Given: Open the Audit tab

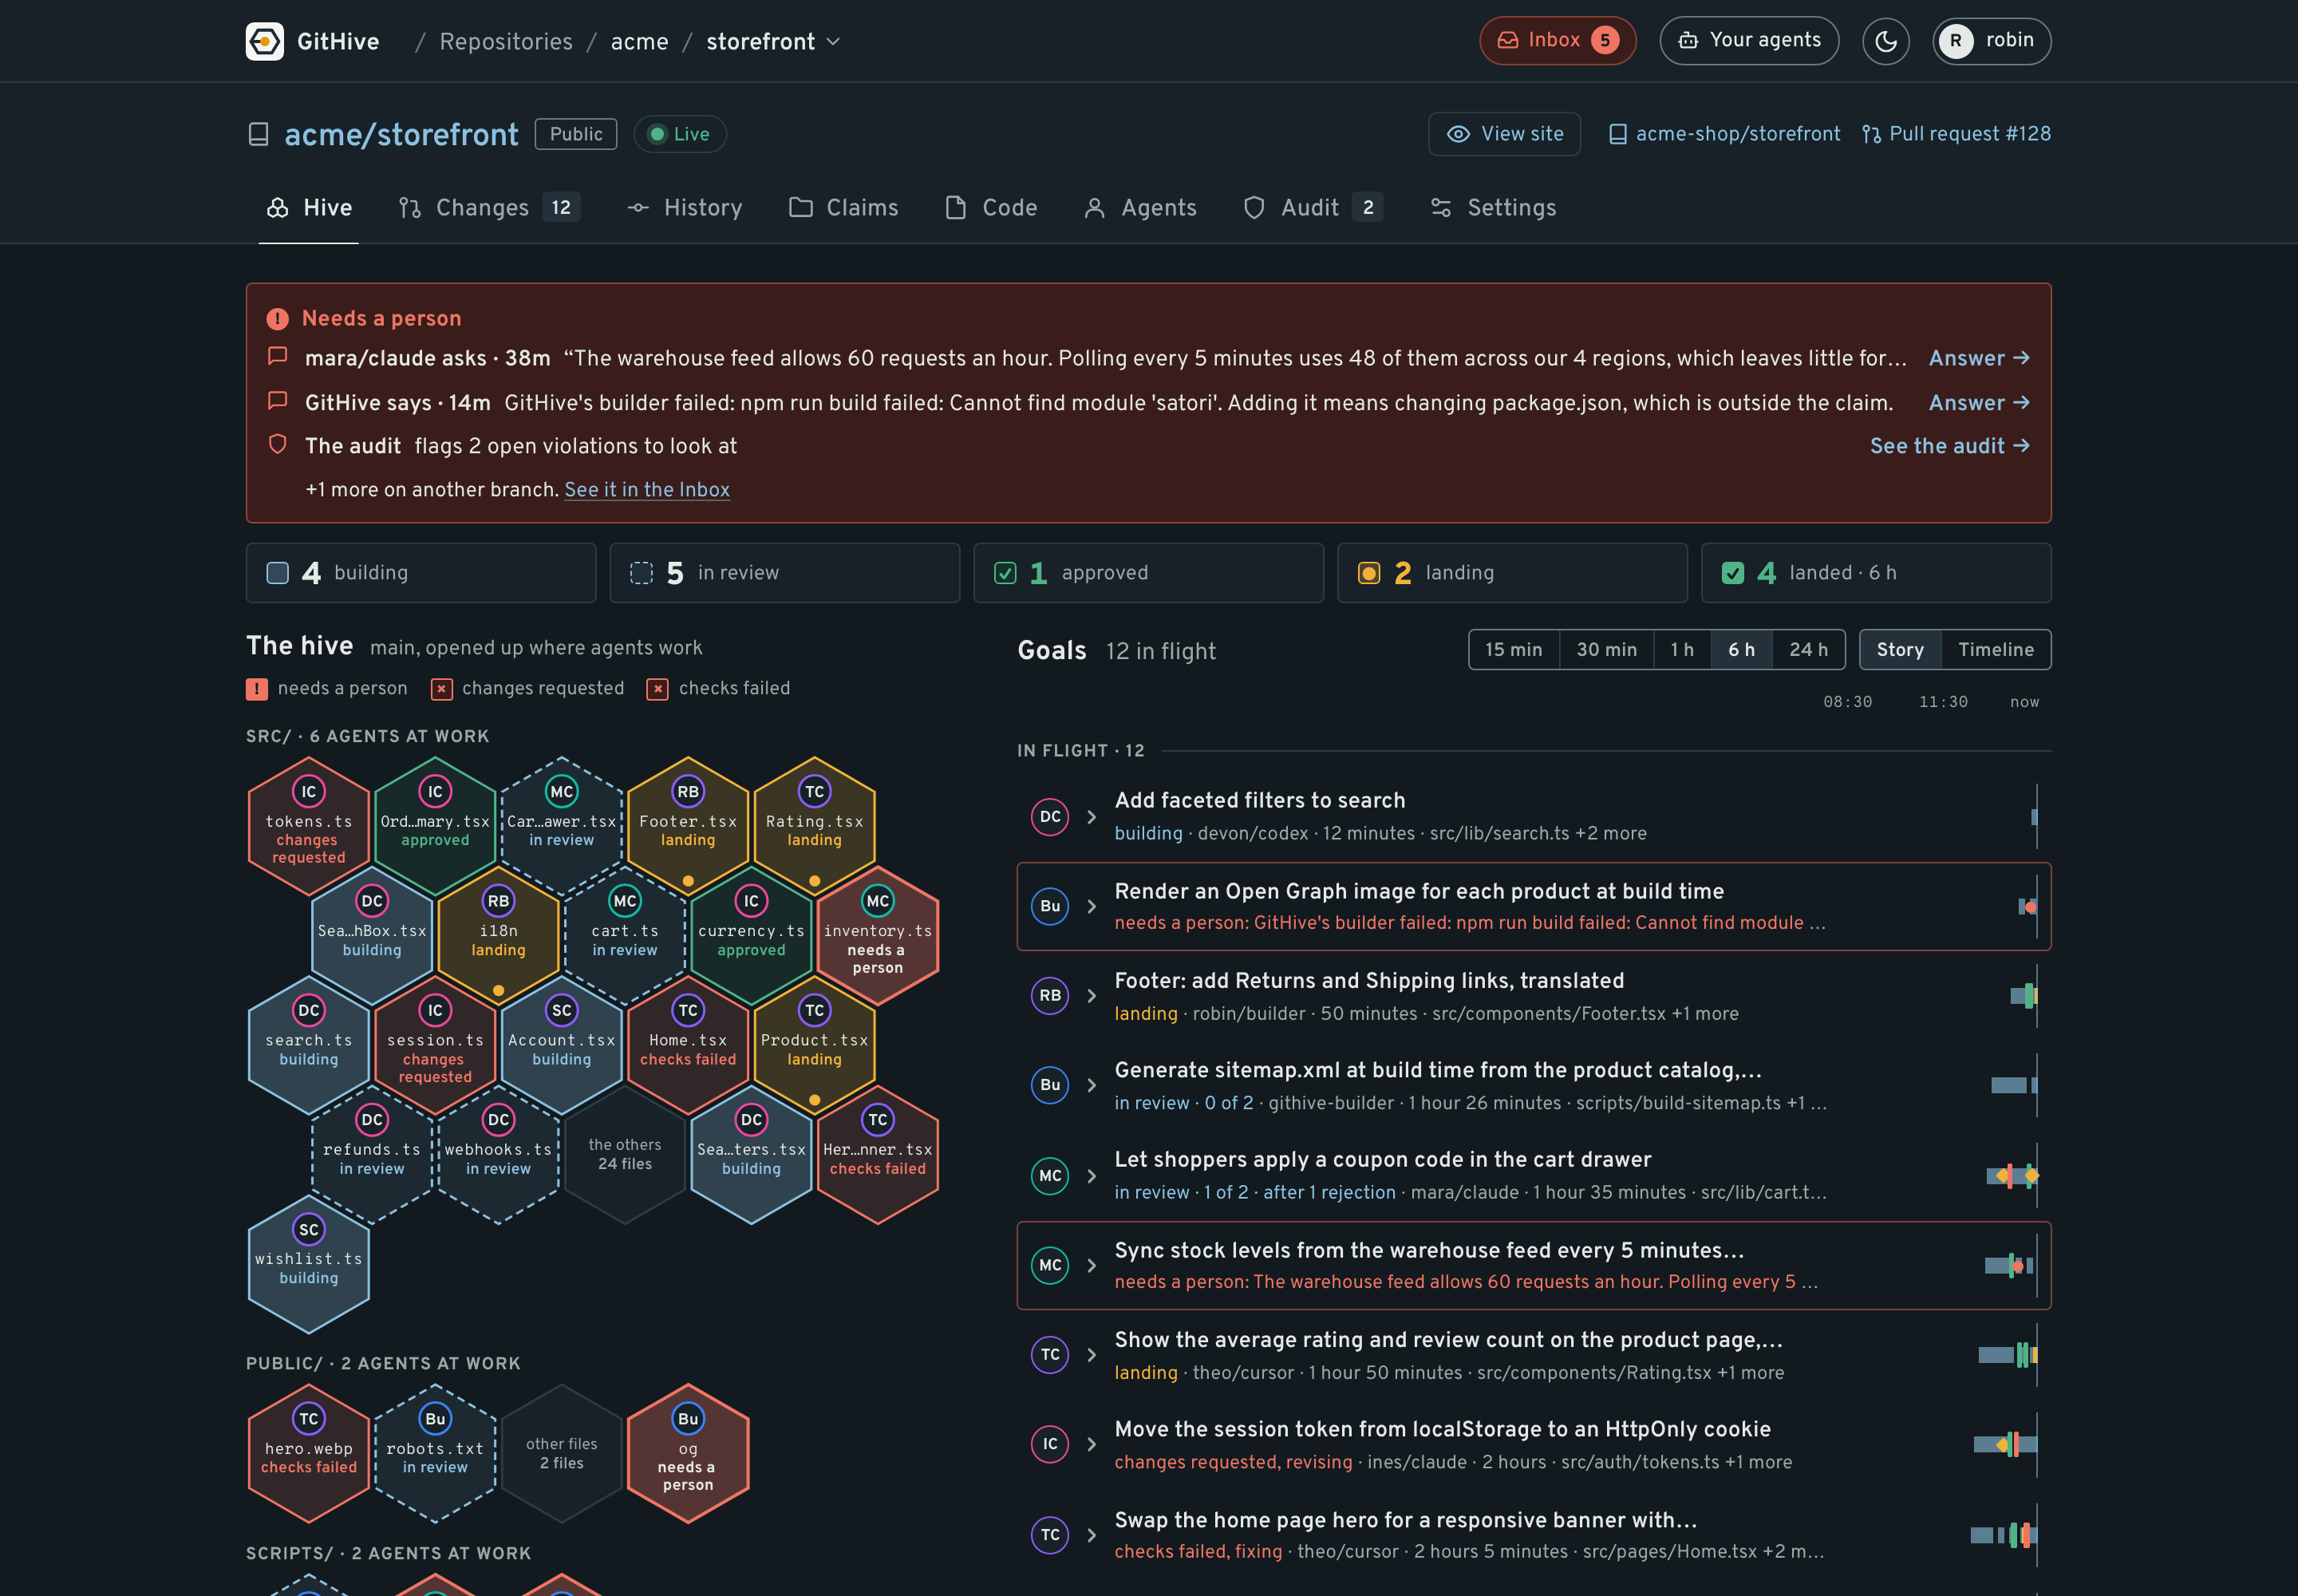Looking at the screenshot, I should pos(1313,208).
